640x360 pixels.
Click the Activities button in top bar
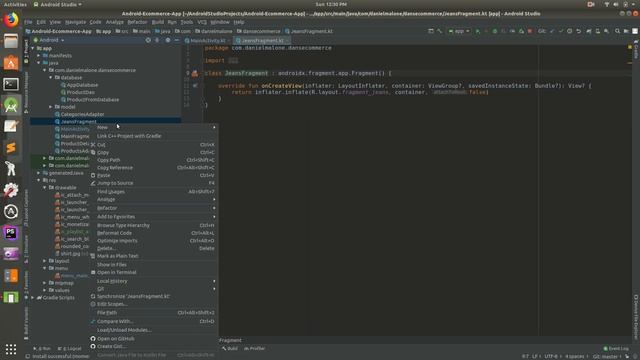click(15, 4)
